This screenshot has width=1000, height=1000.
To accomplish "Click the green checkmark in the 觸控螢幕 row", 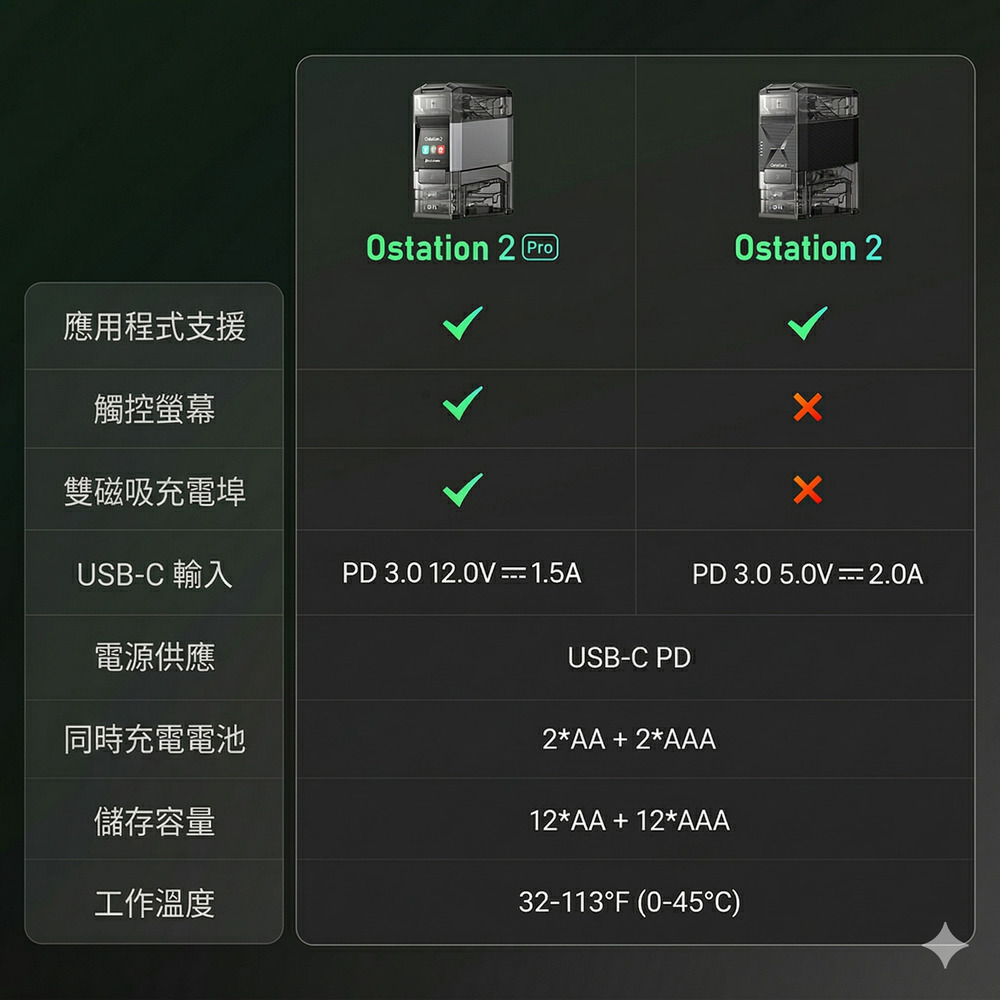I will pyautogui.click(x=462, y=404).
